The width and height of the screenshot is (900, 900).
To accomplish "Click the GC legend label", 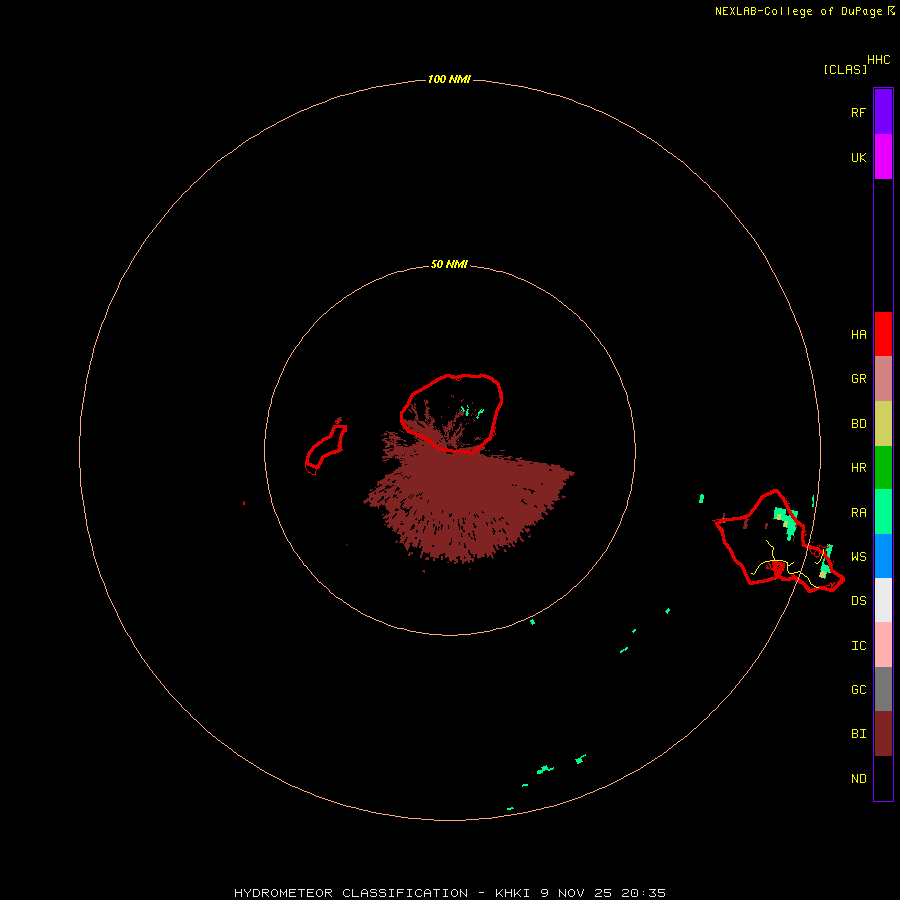I will coord(858,690).
